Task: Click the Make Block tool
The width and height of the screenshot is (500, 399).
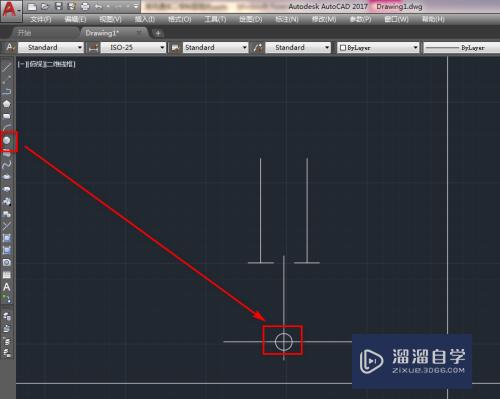Action: (x=7, y=214)
